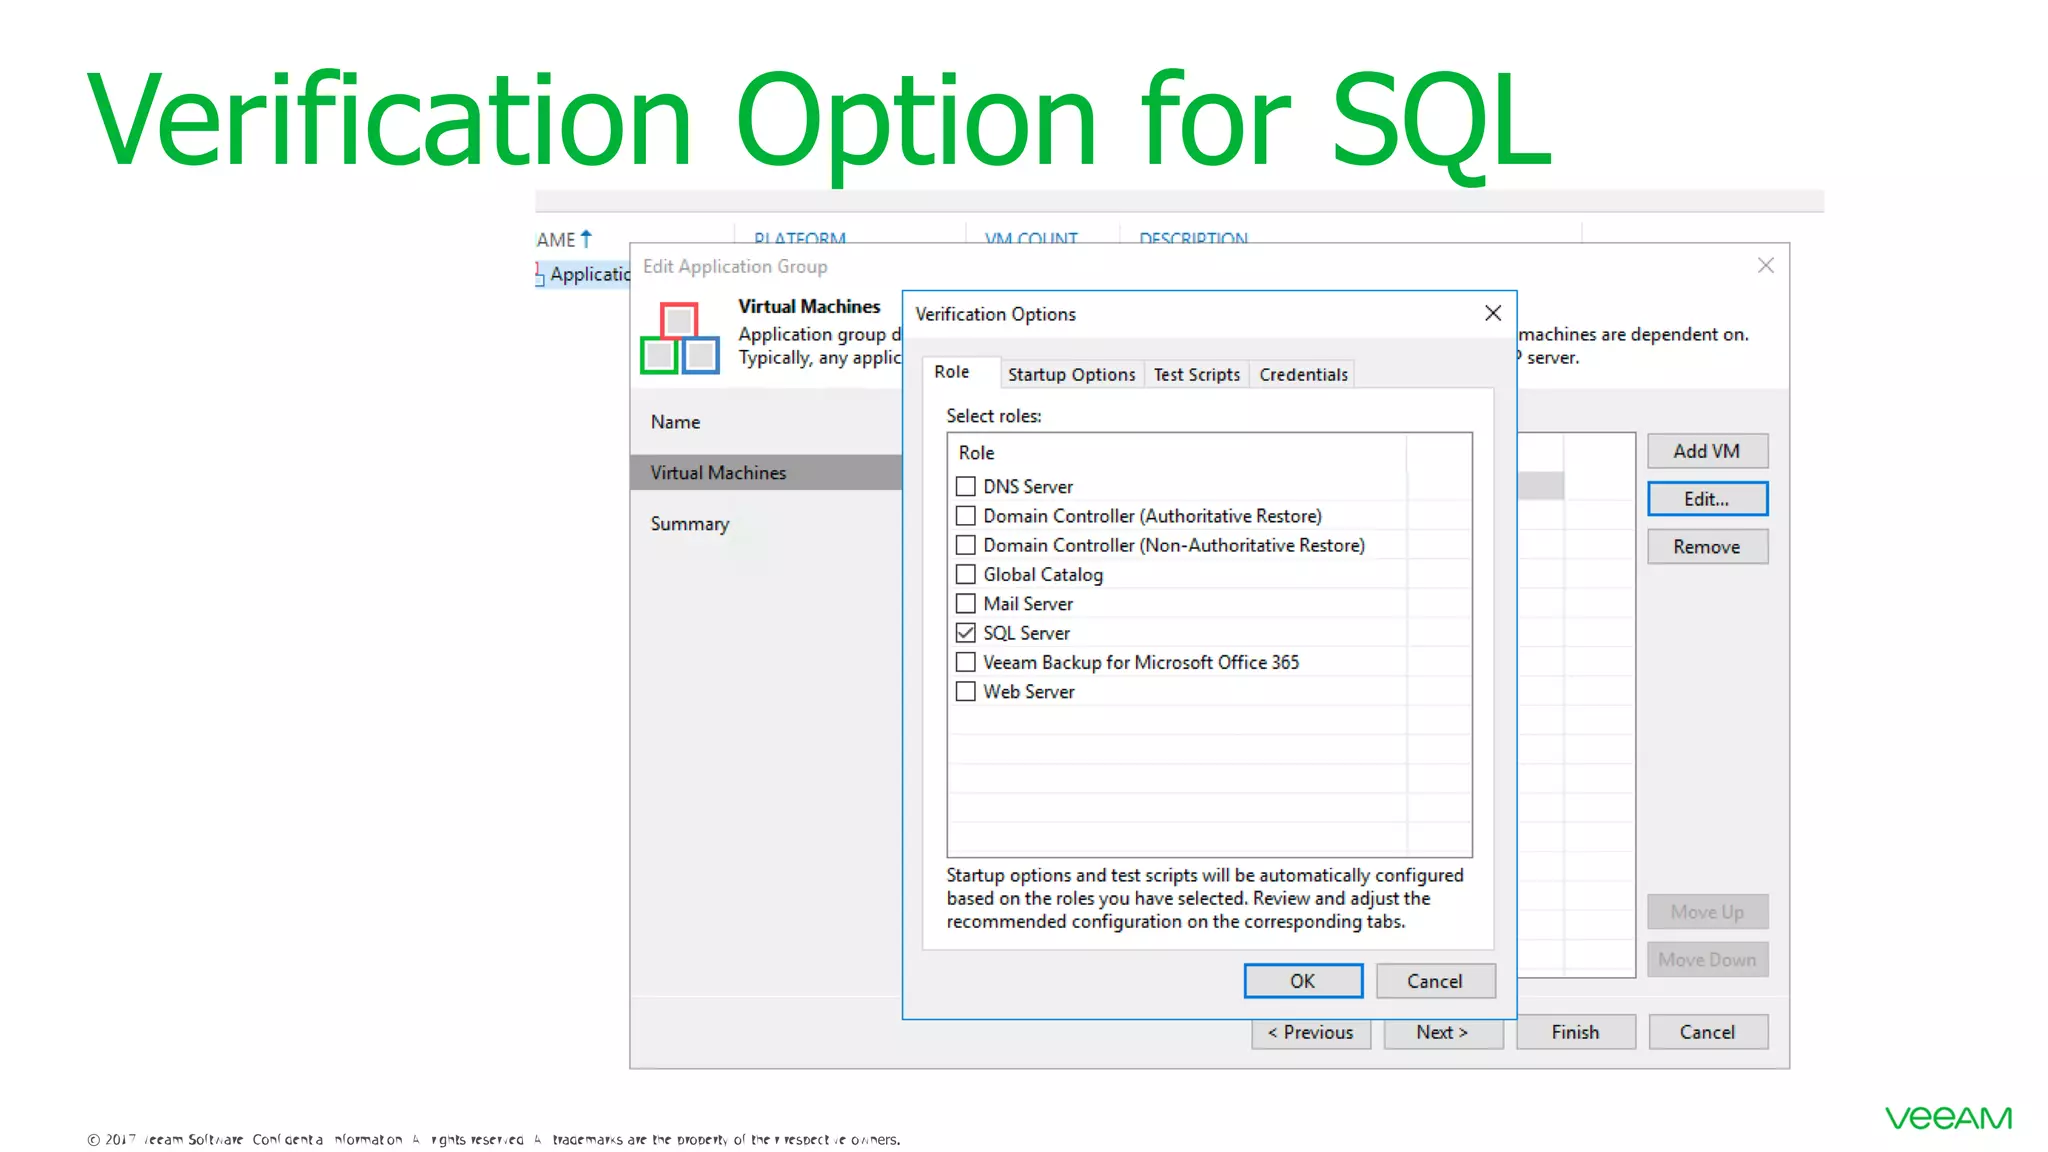The width and height of the screenshot is (2048, 1152).
Task: Click the Add VM button
Action: tap(1707, 451)
